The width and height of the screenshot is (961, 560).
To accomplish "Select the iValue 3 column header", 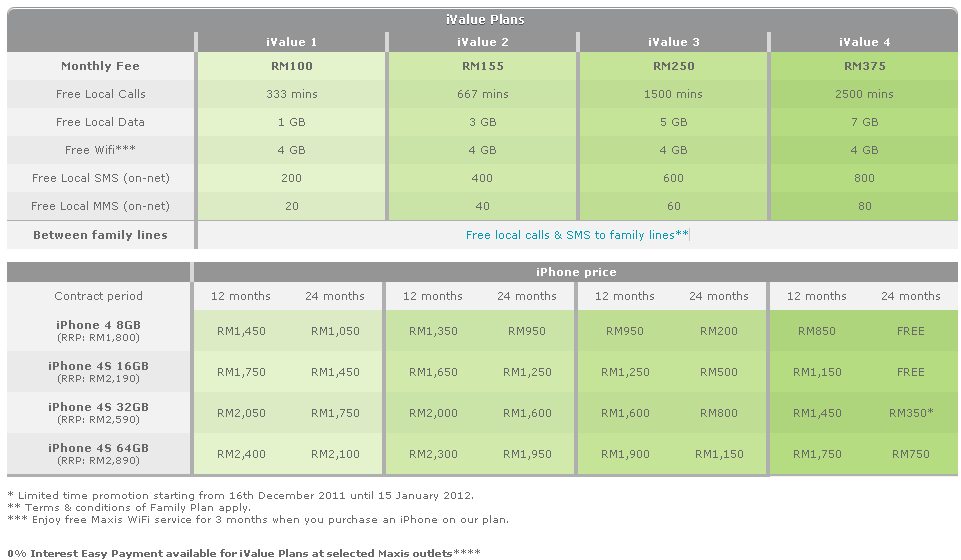I will pyautogui.click(x=673, y=42).
